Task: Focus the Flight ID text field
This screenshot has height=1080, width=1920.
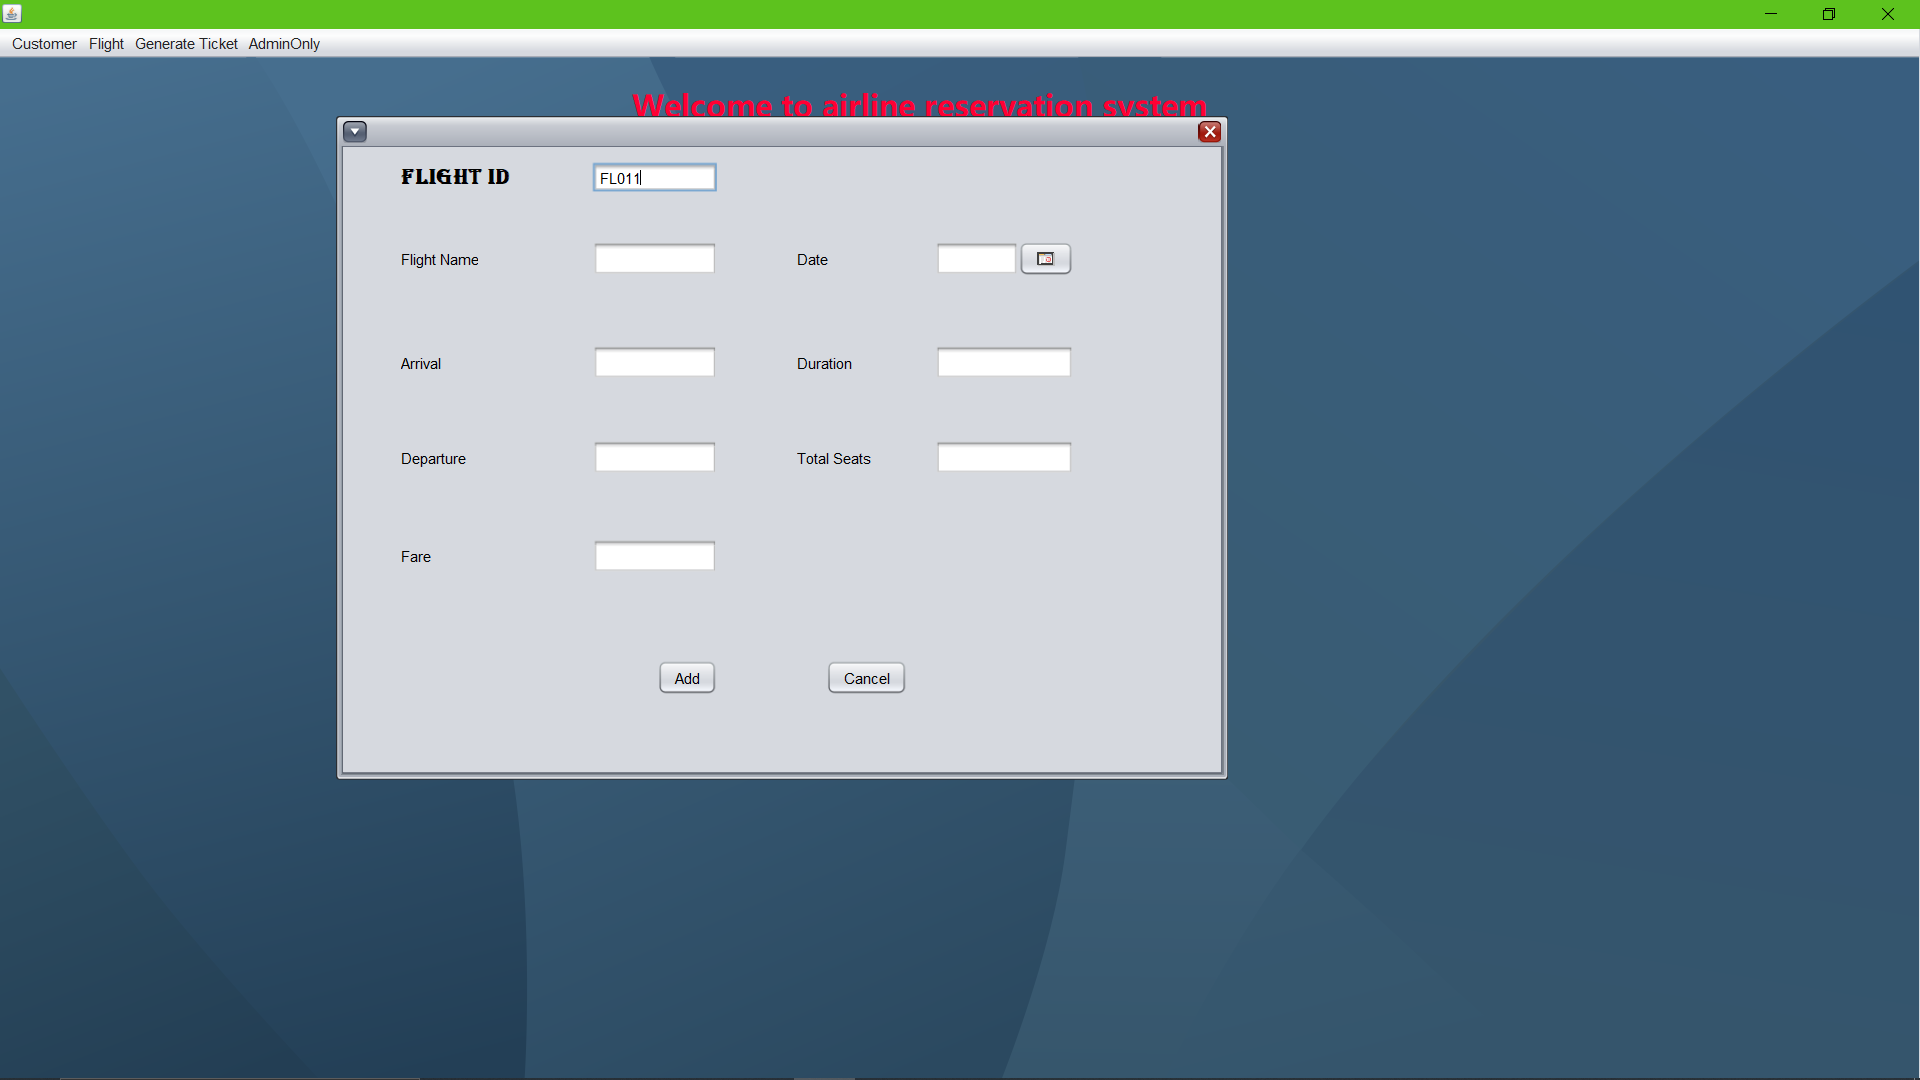Action: pos(654,178)
